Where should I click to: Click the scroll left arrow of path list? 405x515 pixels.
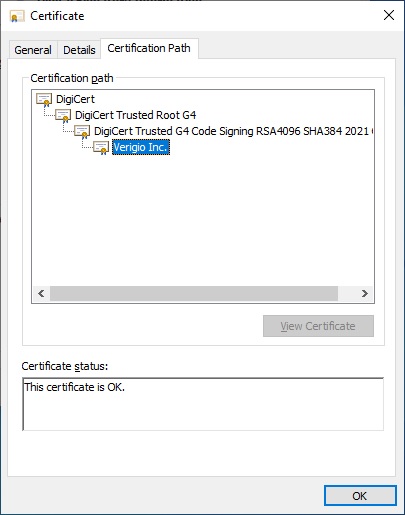(41, 294)
